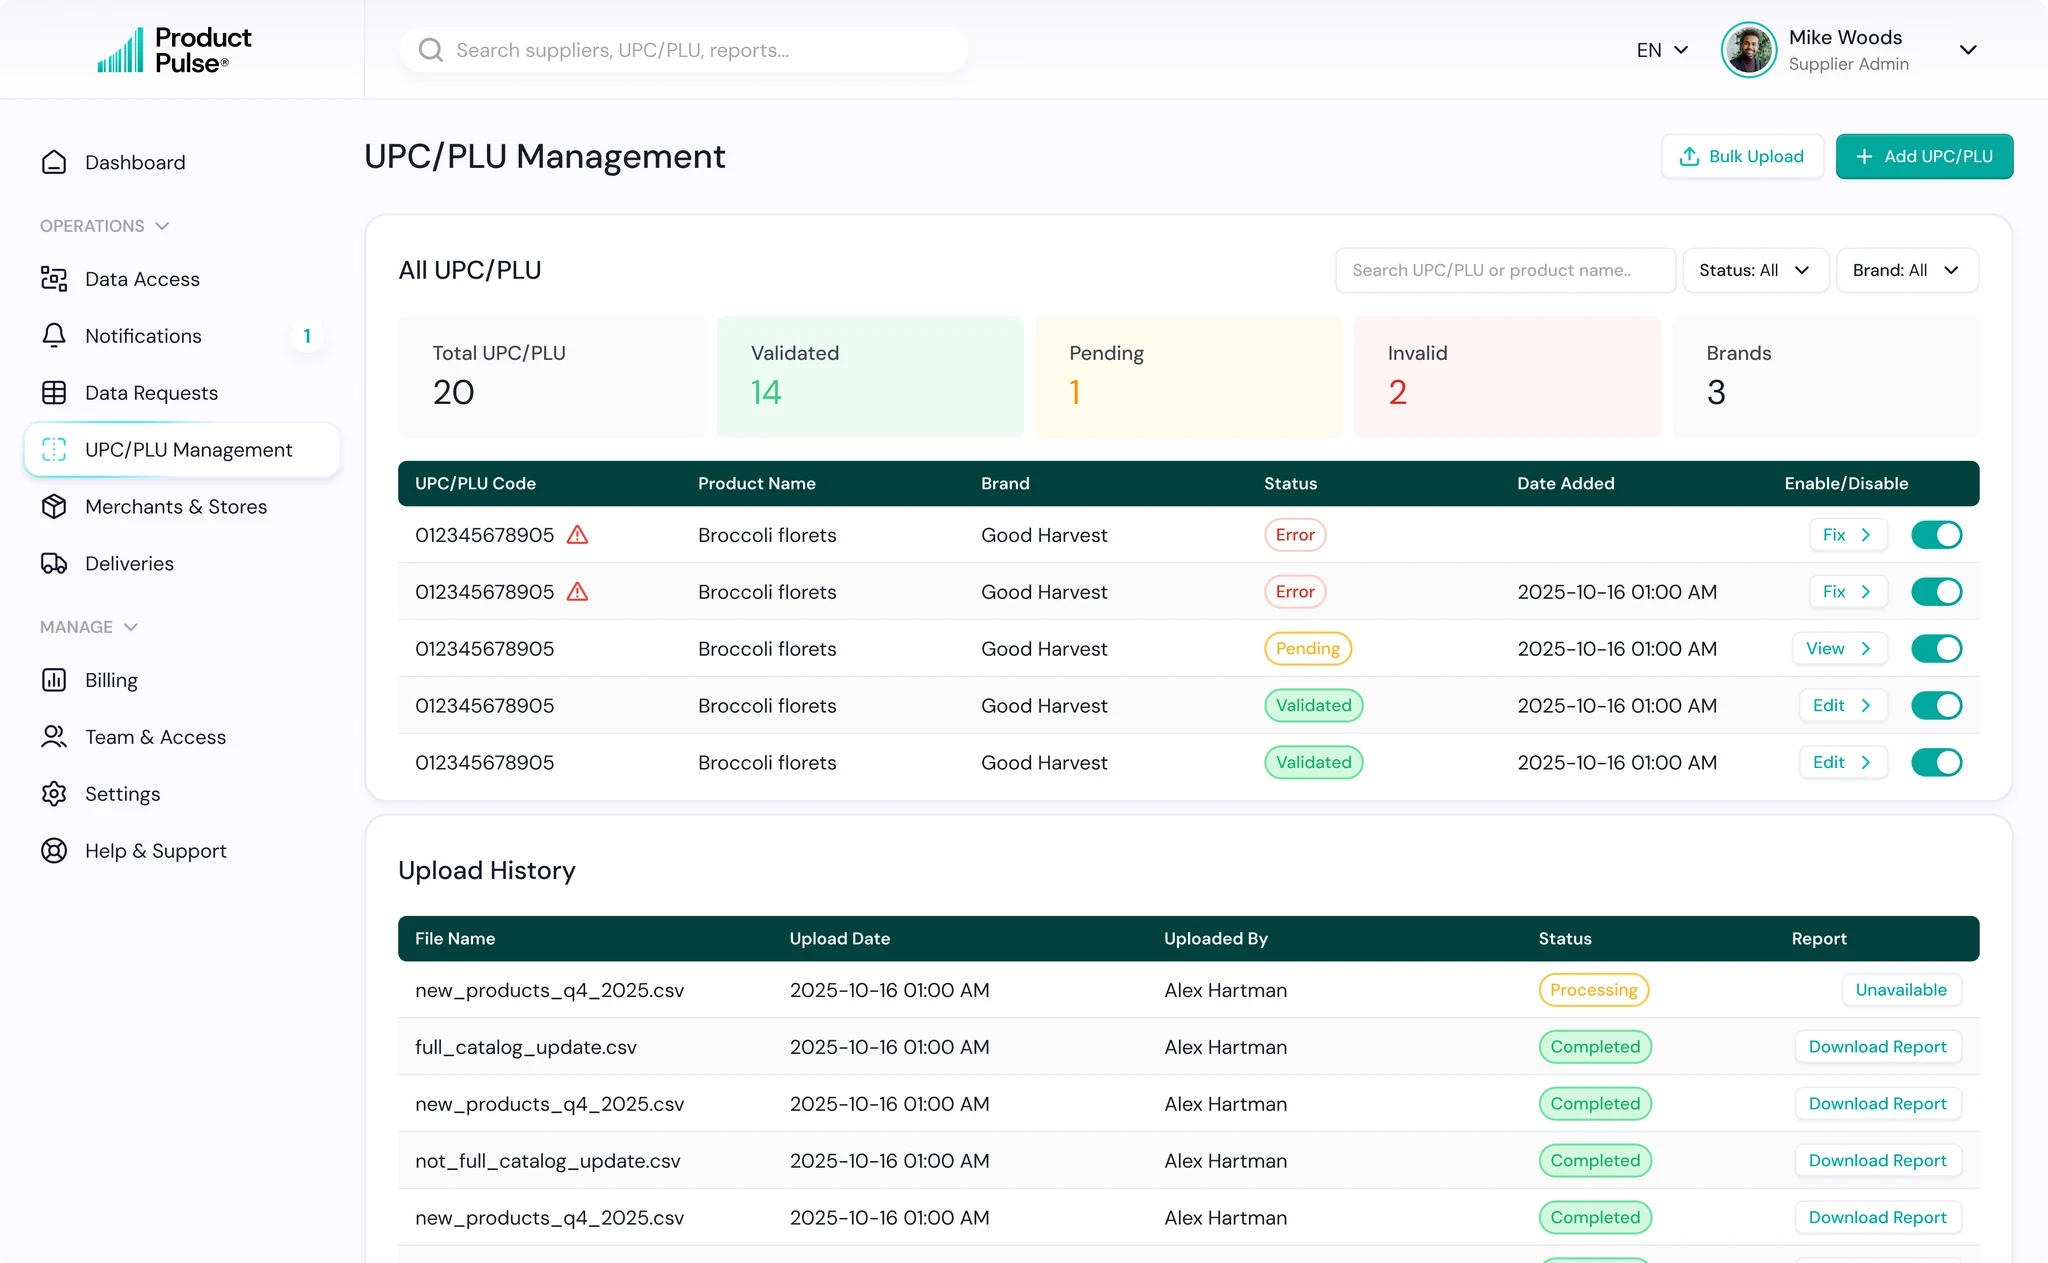Screen dimensions: 2048x1263
Task: Click the Search UPC/PLU or product name field
Action: coord(1505,270)
